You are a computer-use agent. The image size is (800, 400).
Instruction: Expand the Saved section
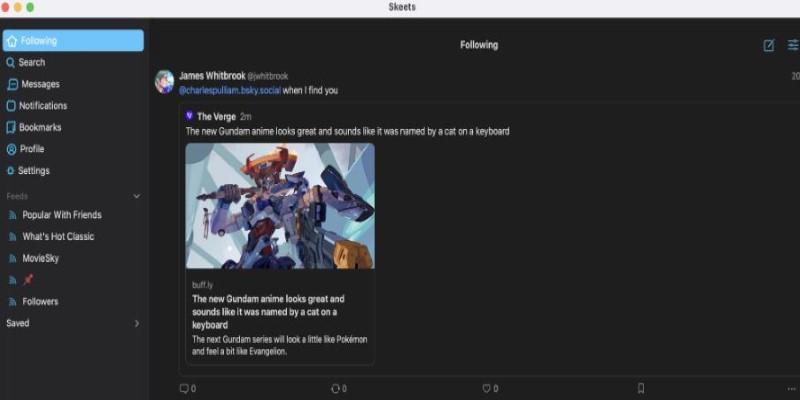pyautogui.click(x=137, y=323)
